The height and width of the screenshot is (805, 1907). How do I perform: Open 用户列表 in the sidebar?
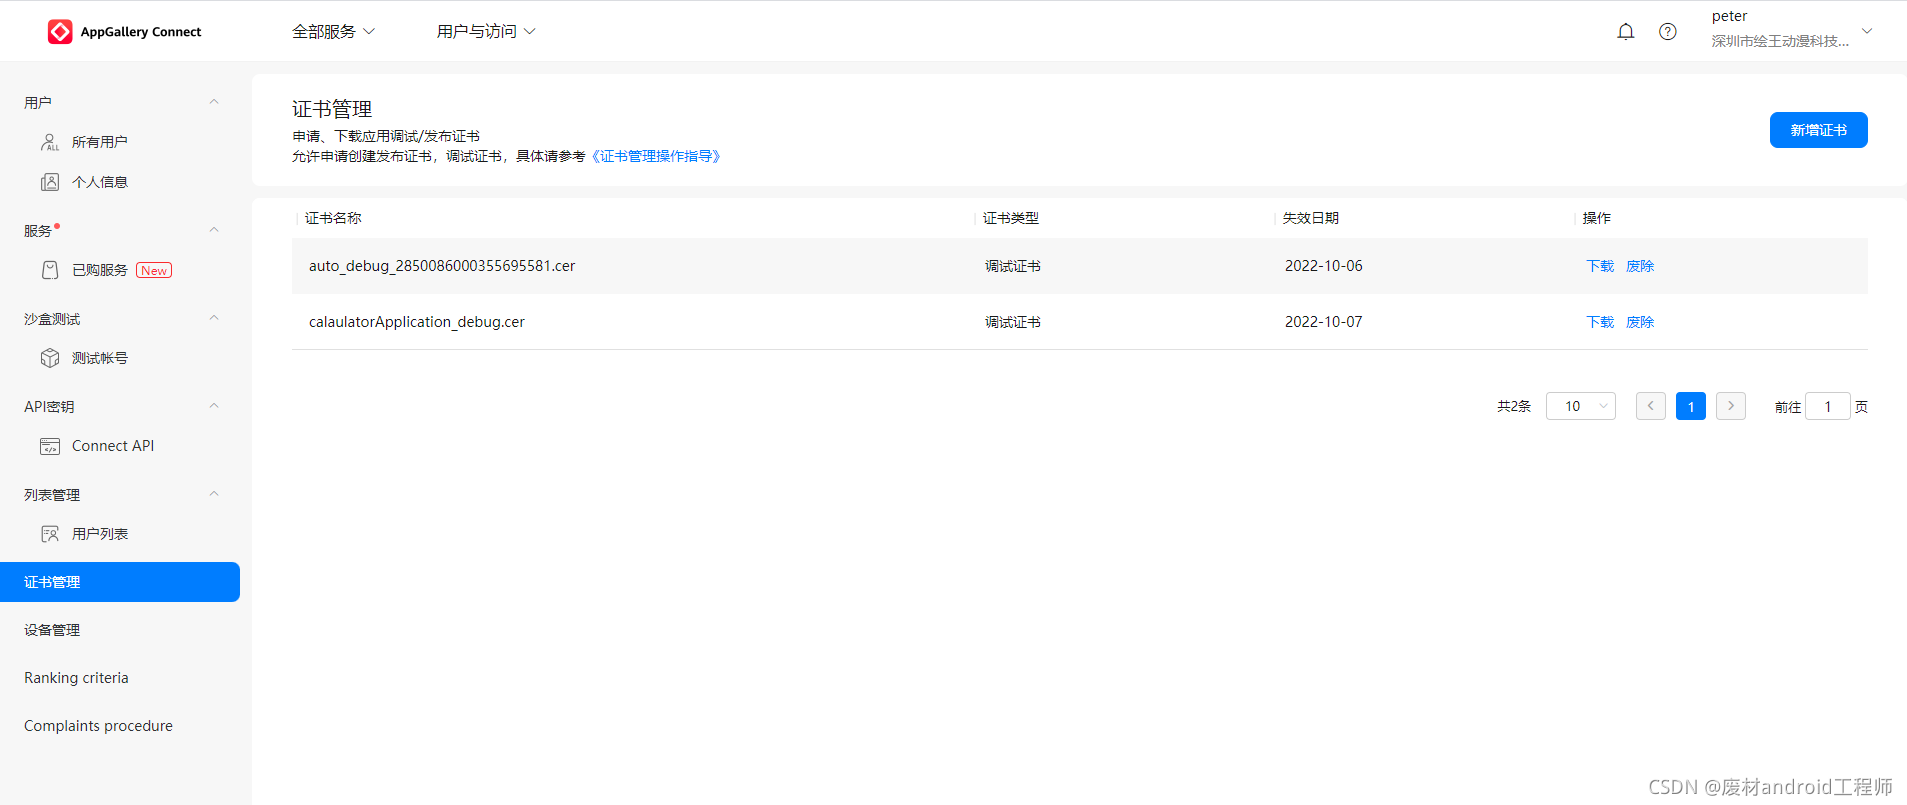100,534
